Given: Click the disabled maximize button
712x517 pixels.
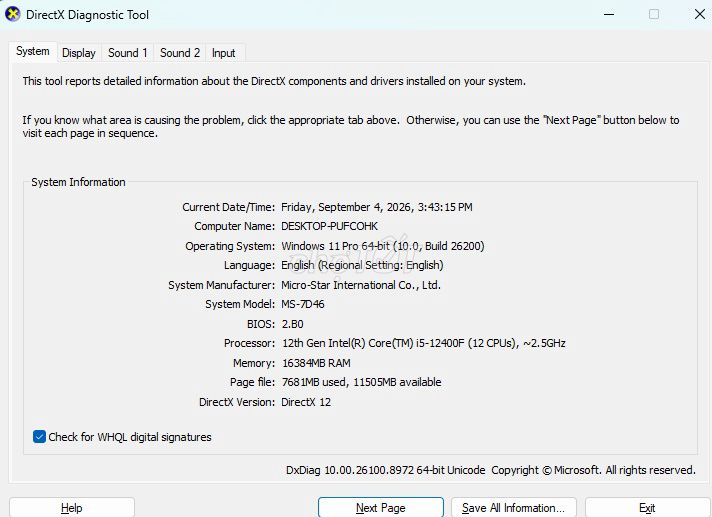Looking at the screenshot, I should 654,15.
